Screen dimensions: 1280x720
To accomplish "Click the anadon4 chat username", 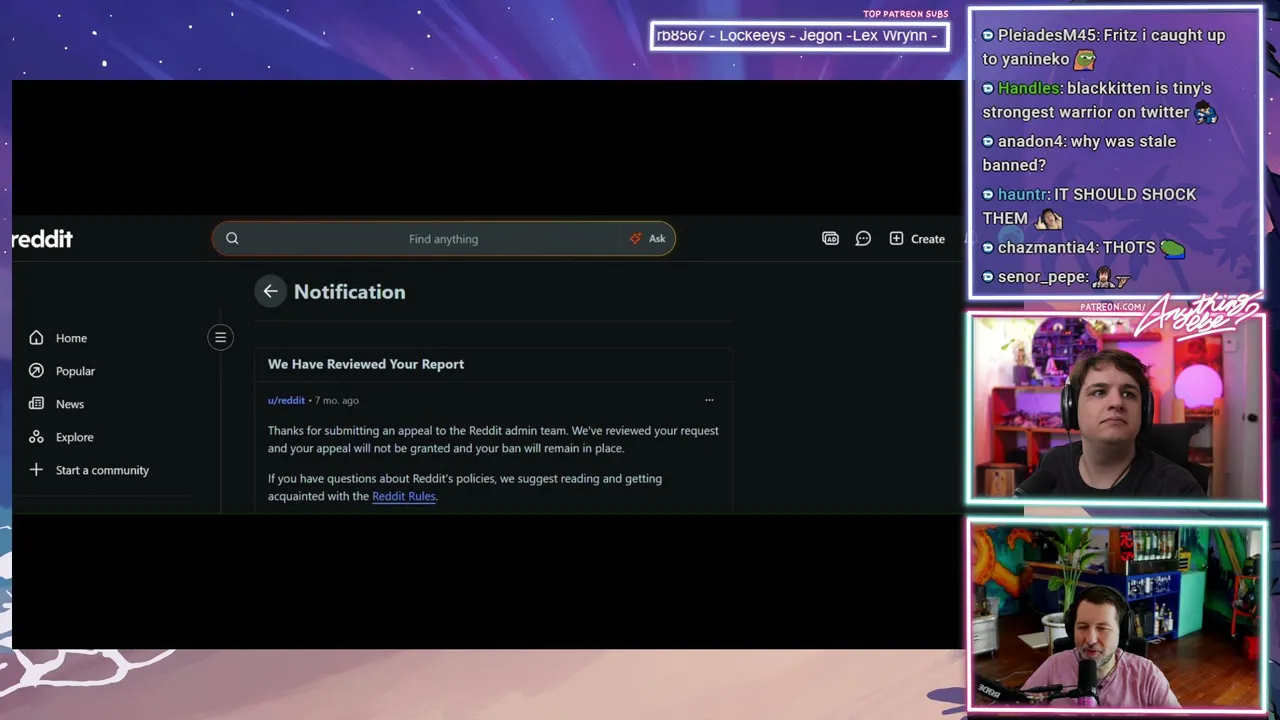I will click(1031, 141).
